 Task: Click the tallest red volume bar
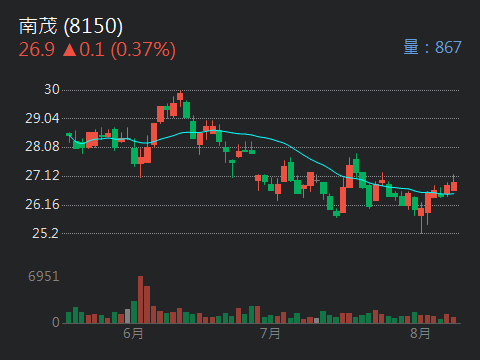pos(141,300)
